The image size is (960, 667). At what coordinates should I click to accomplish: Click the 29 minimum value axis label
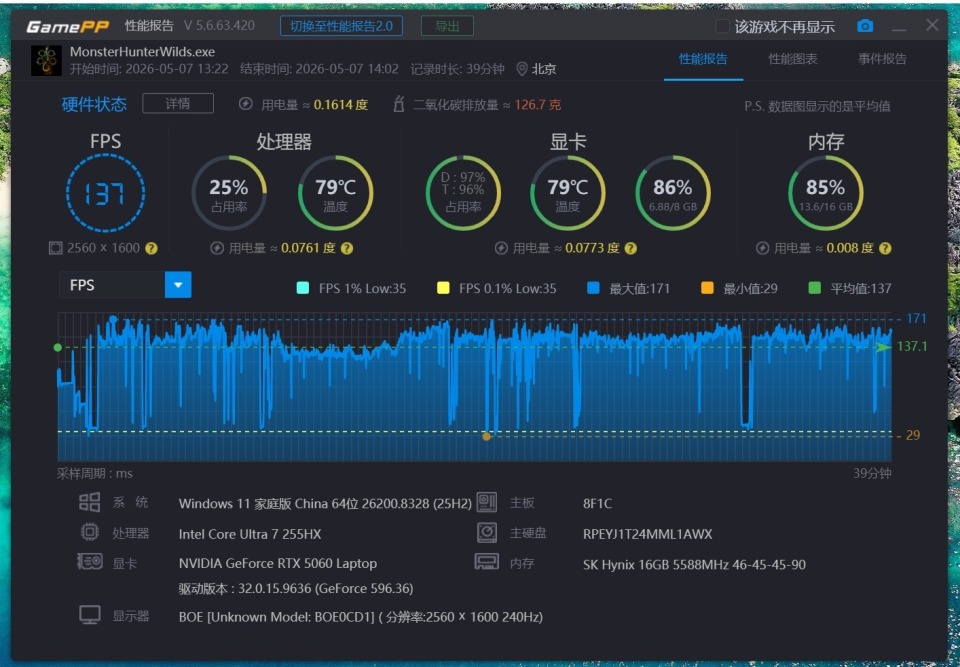pos(913,435)
